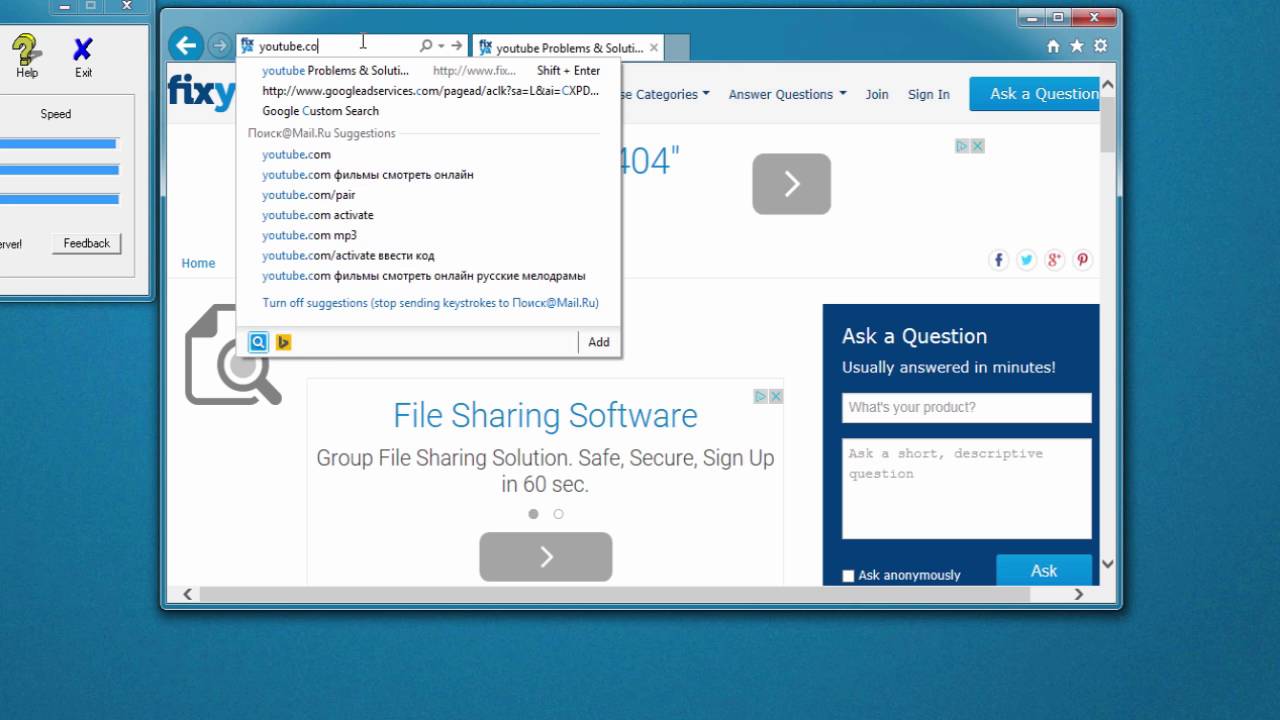
Task: Open the Favorites star icon
Action: (1077, 46)
